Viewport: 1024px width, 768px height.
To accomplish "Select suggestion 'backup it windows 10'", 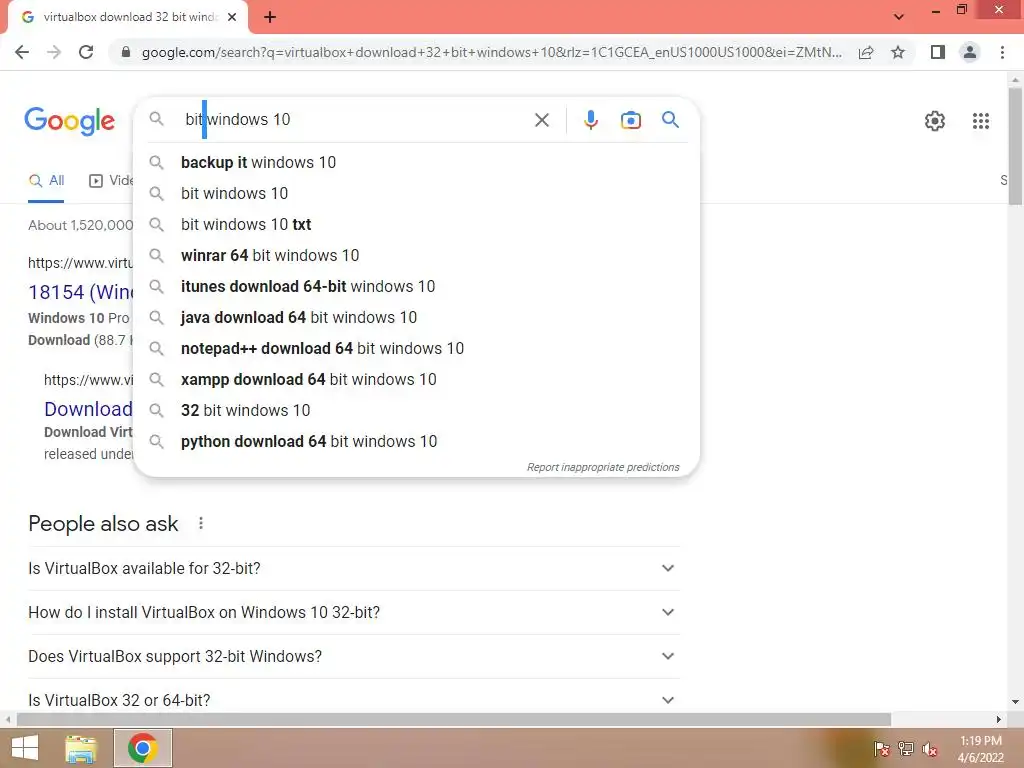I will (416, 163).
